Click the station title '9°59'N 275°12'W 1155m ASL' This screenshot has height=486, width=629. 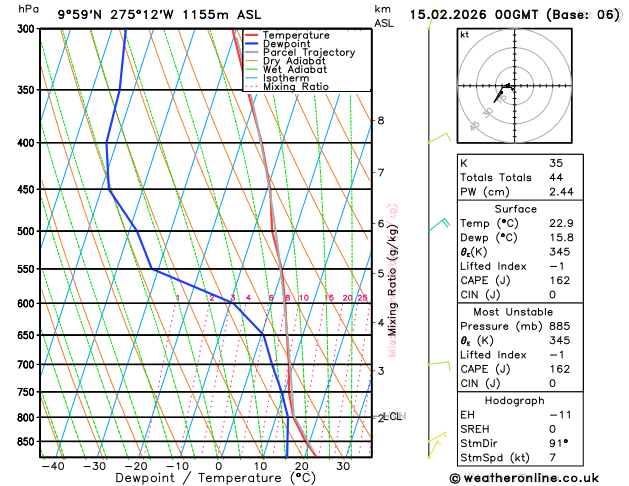159,15
